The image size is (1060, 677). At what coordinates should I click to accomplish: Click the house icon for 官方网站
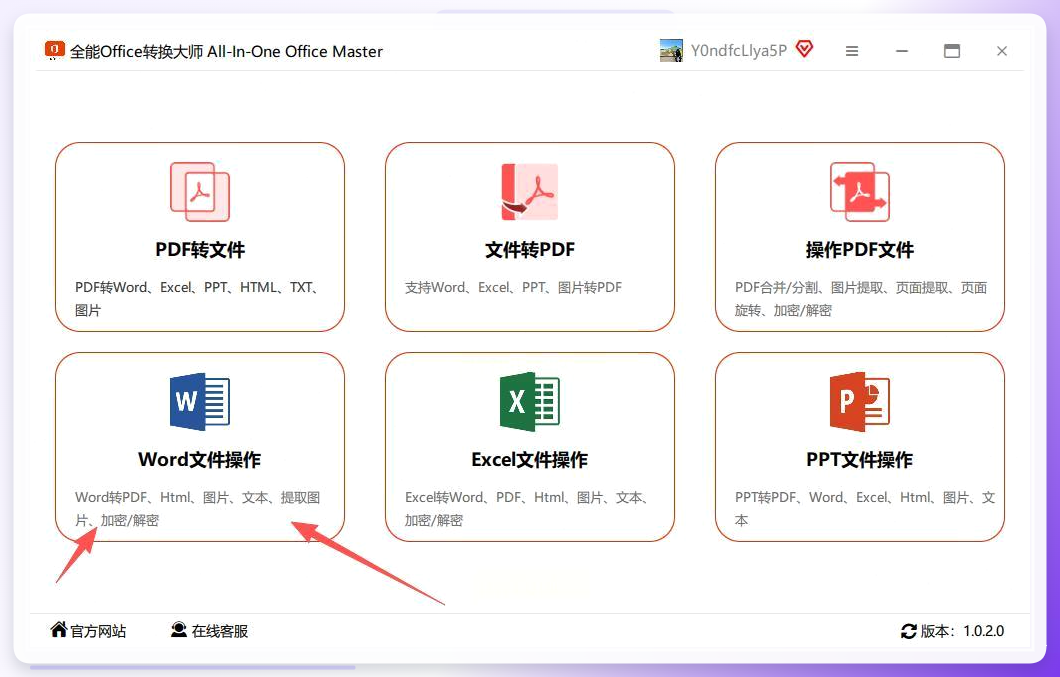pos(59,630)
